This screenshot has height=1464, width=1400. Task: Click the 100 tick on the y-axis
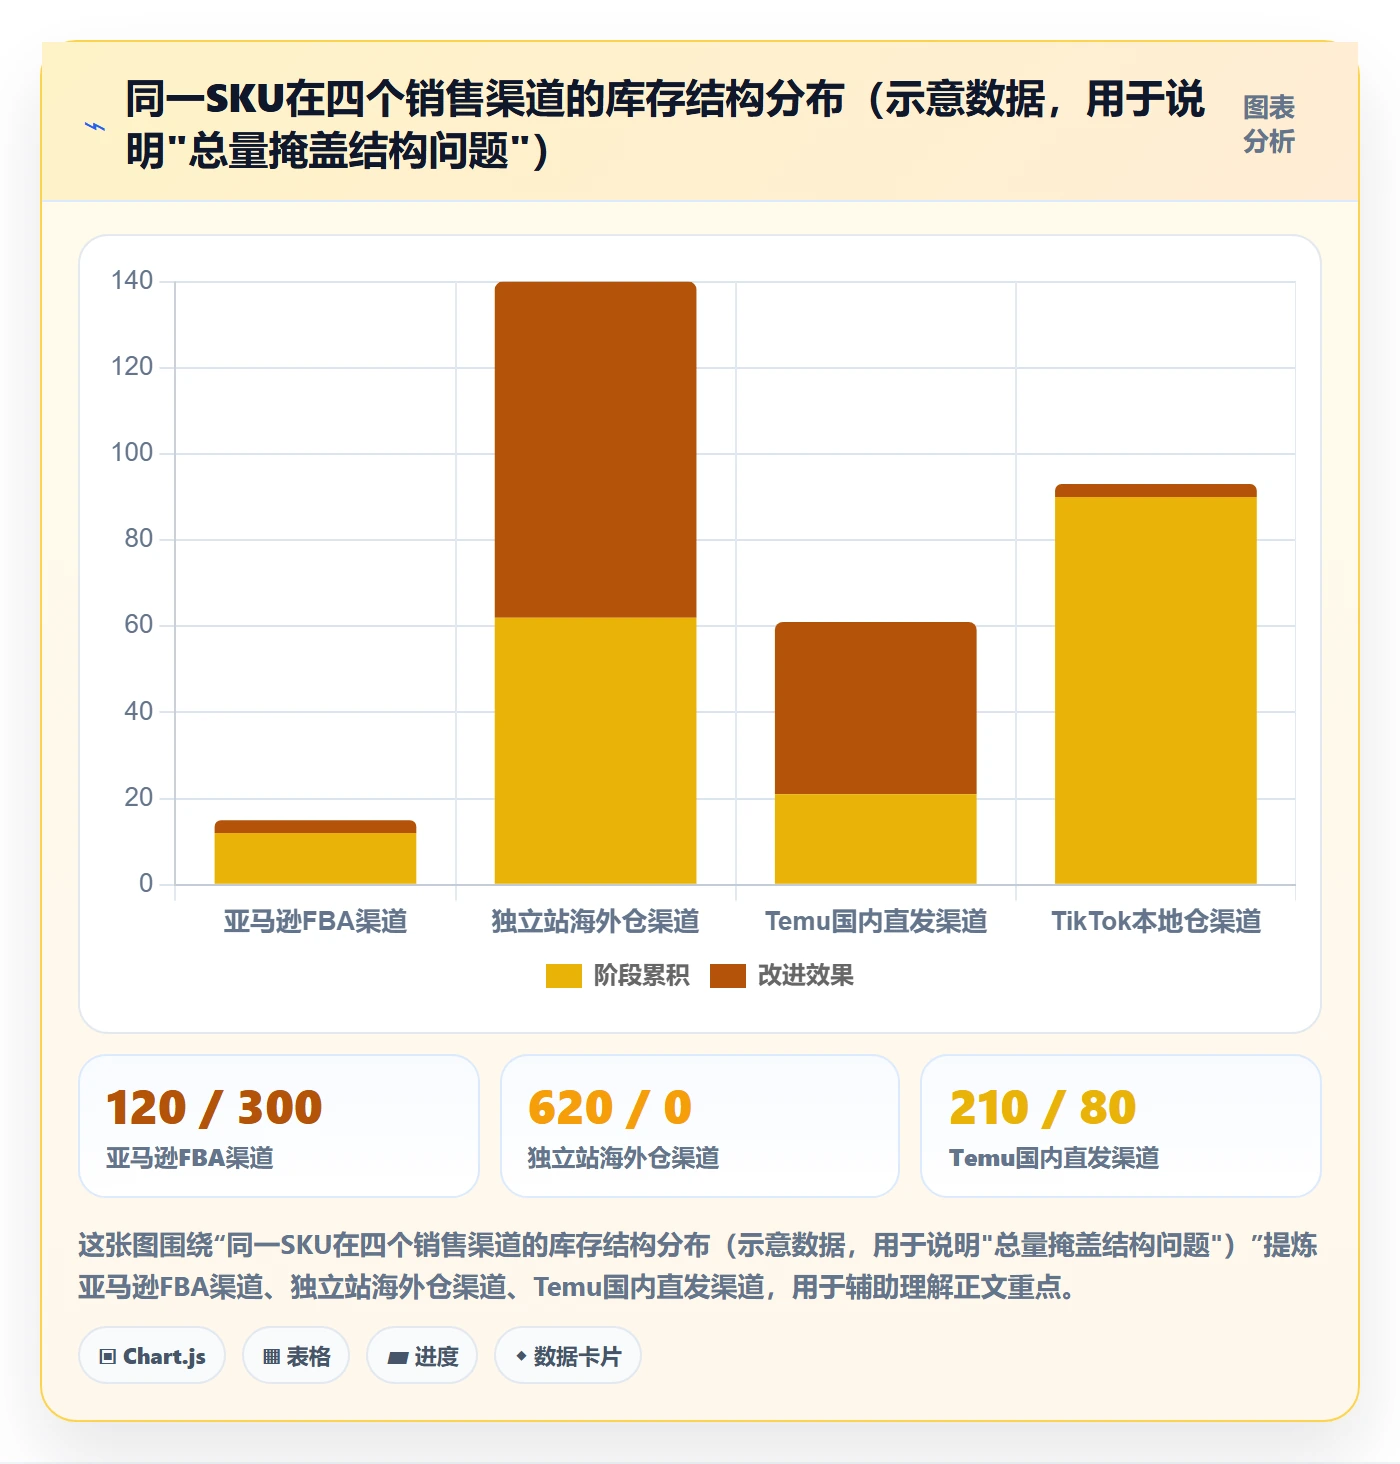[x=132, y=453]
